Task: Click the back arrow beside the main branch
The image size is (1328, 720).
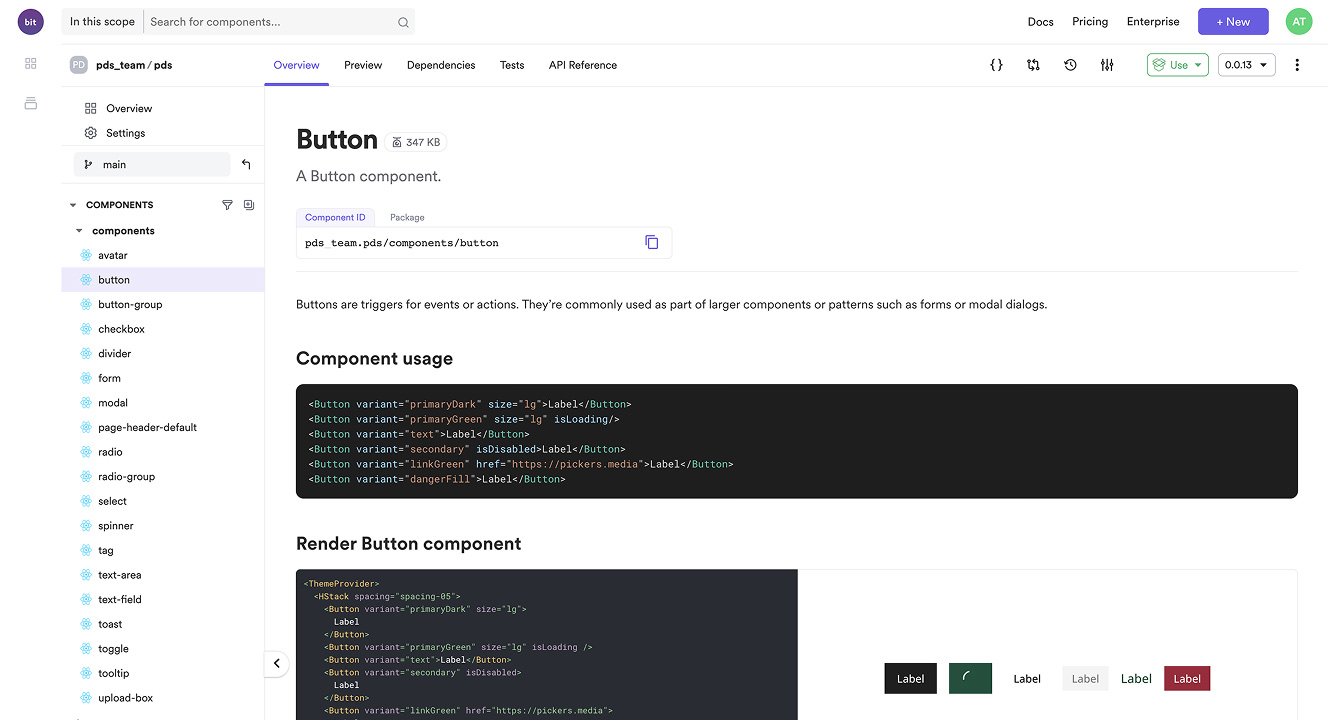Action: tap(246, 164)
